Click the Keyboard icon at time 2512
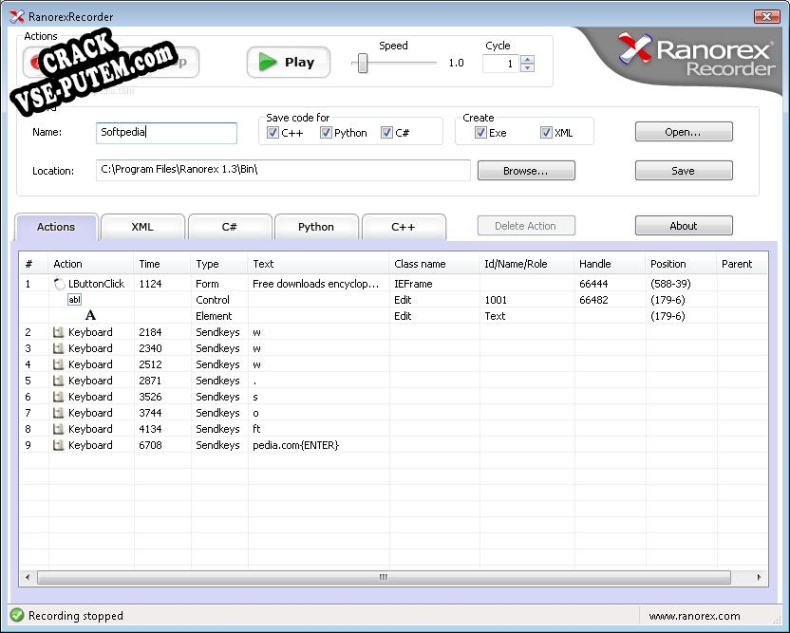This screenshot has height=633, width=790. (58, 364)
